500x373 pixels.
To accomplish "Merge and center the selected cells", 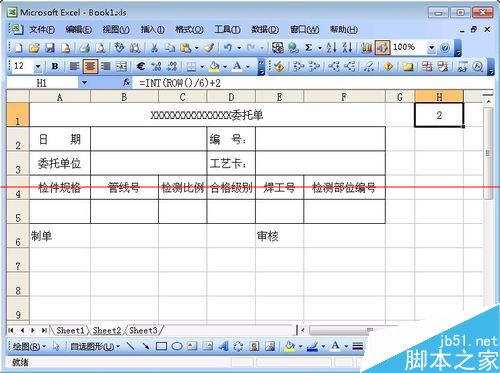I will click(x=121, y=66).
